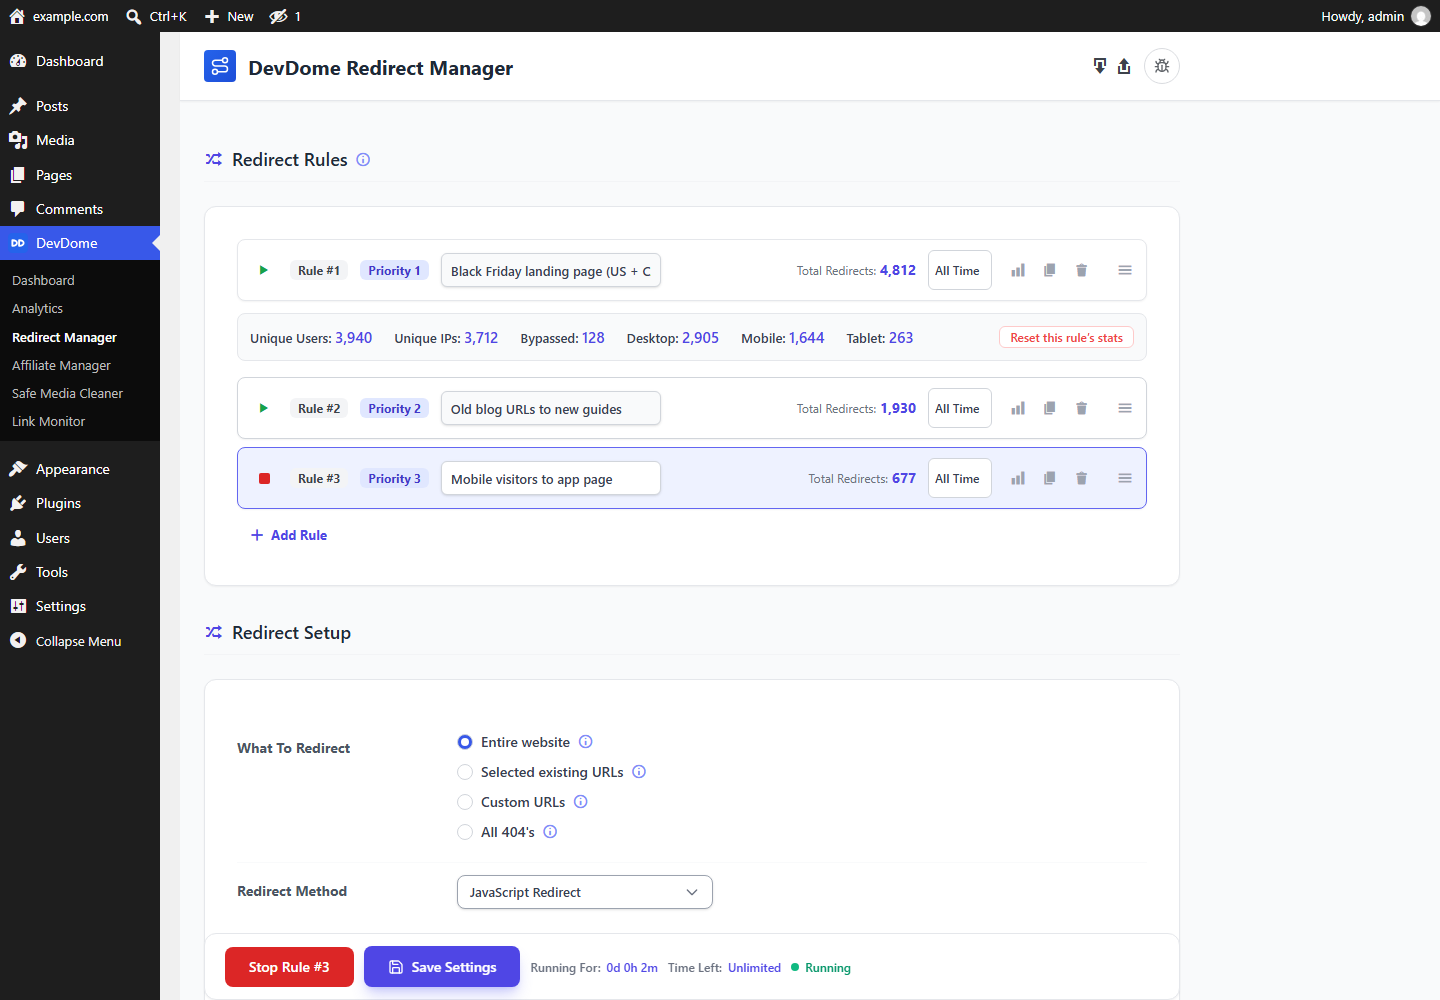1440x1000 pixels.
Task: Open the Media menu item
Action: pyautogui.click(x=80, y=140)
